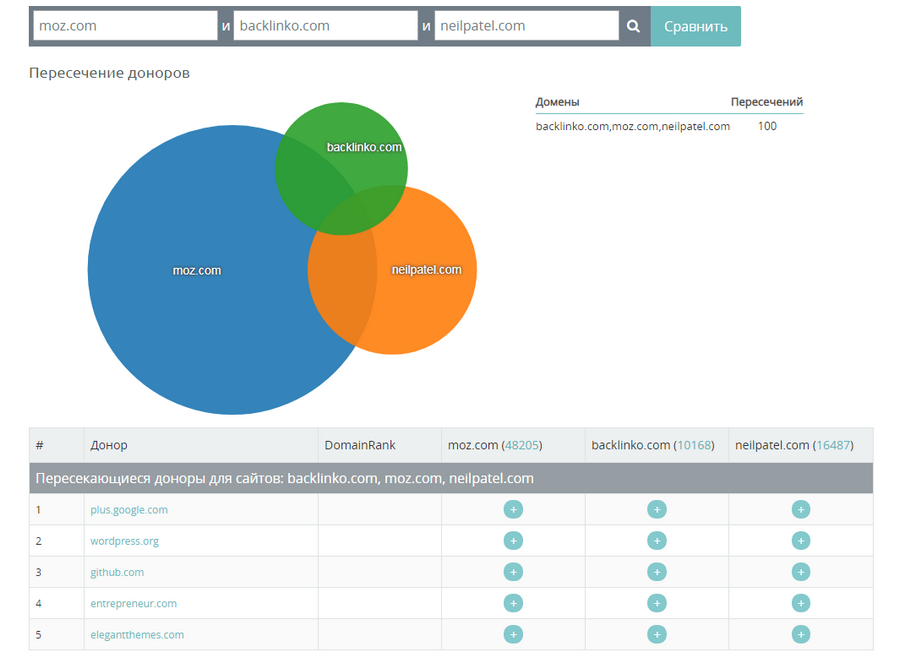The height and width of the screenshot is (658, 900).
Task: Expand github.com plus icon under moz.com
Action: pyautogui.click(x=513, y=572)
